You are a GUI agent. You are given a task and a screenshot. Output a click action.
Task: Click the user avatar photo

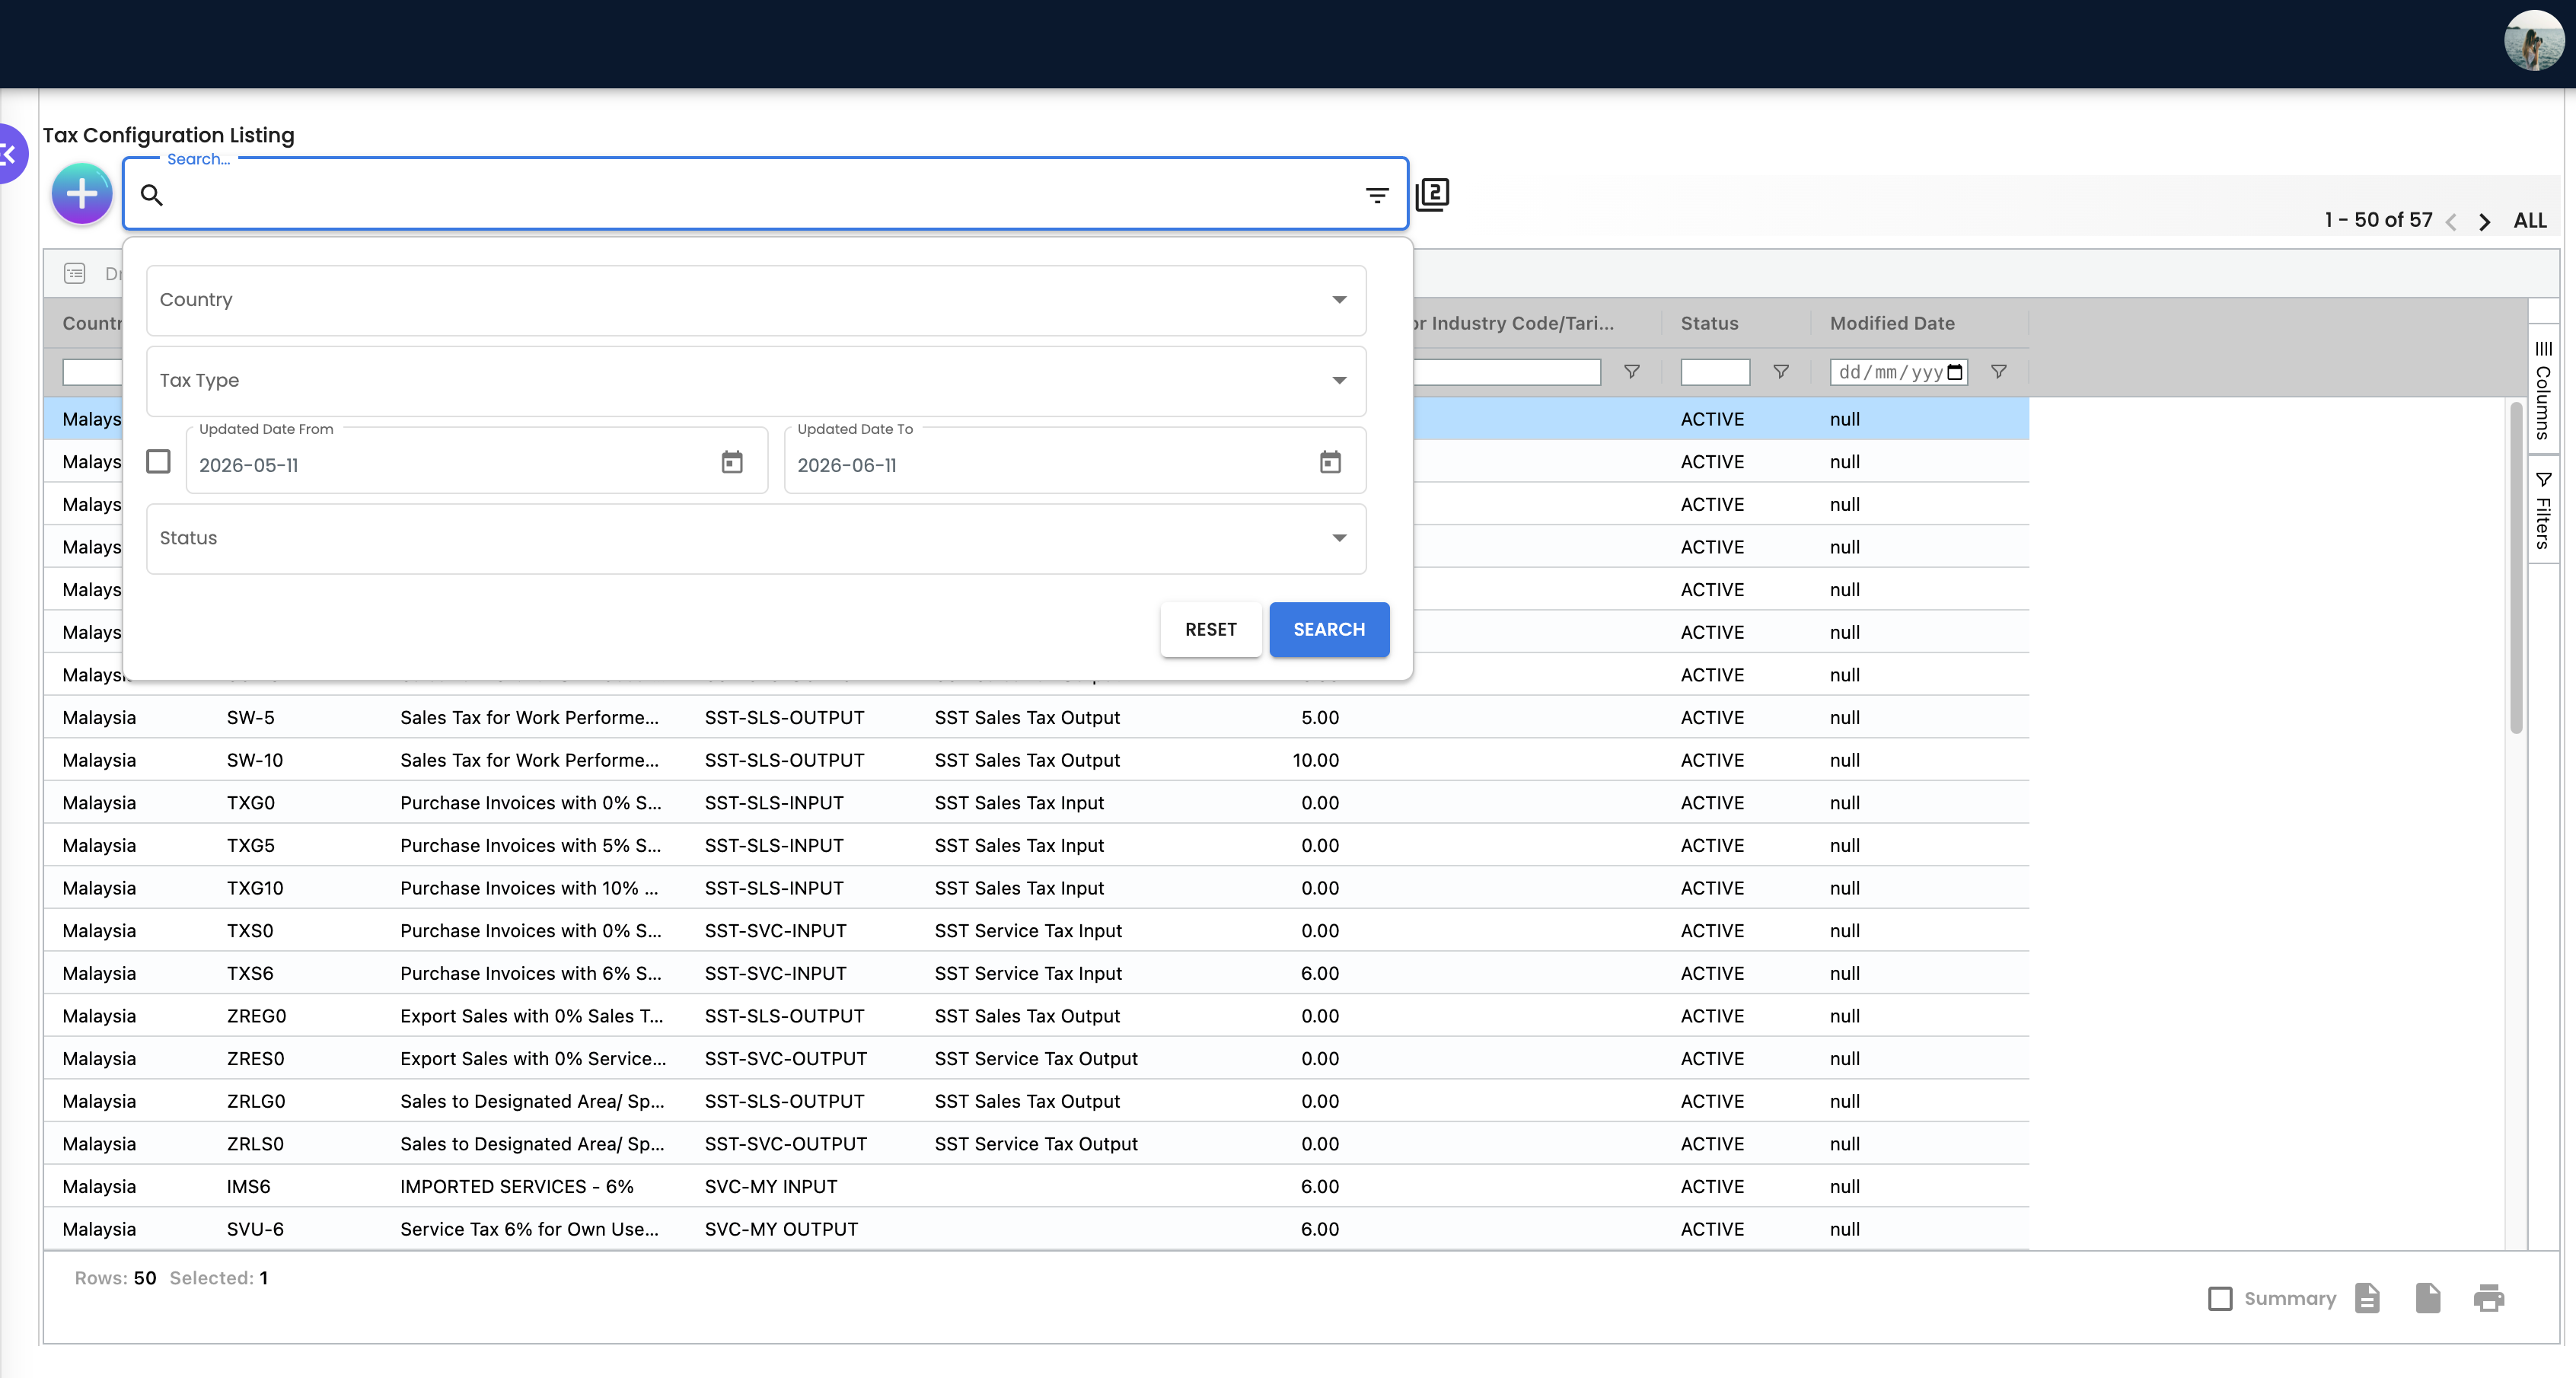point(2533,41)
